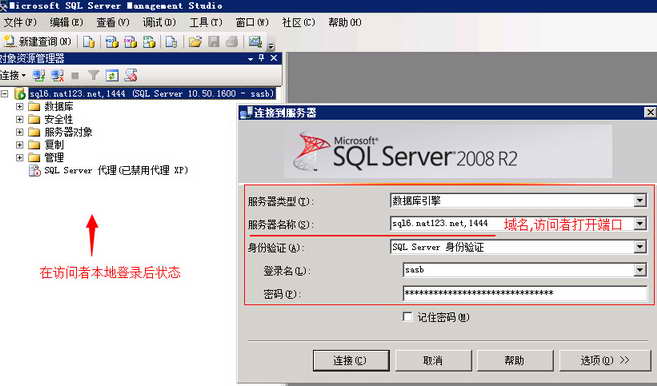Open a new Analysis Services MDX query
This screenshot has width=657, height=386.
click(111, 42)
